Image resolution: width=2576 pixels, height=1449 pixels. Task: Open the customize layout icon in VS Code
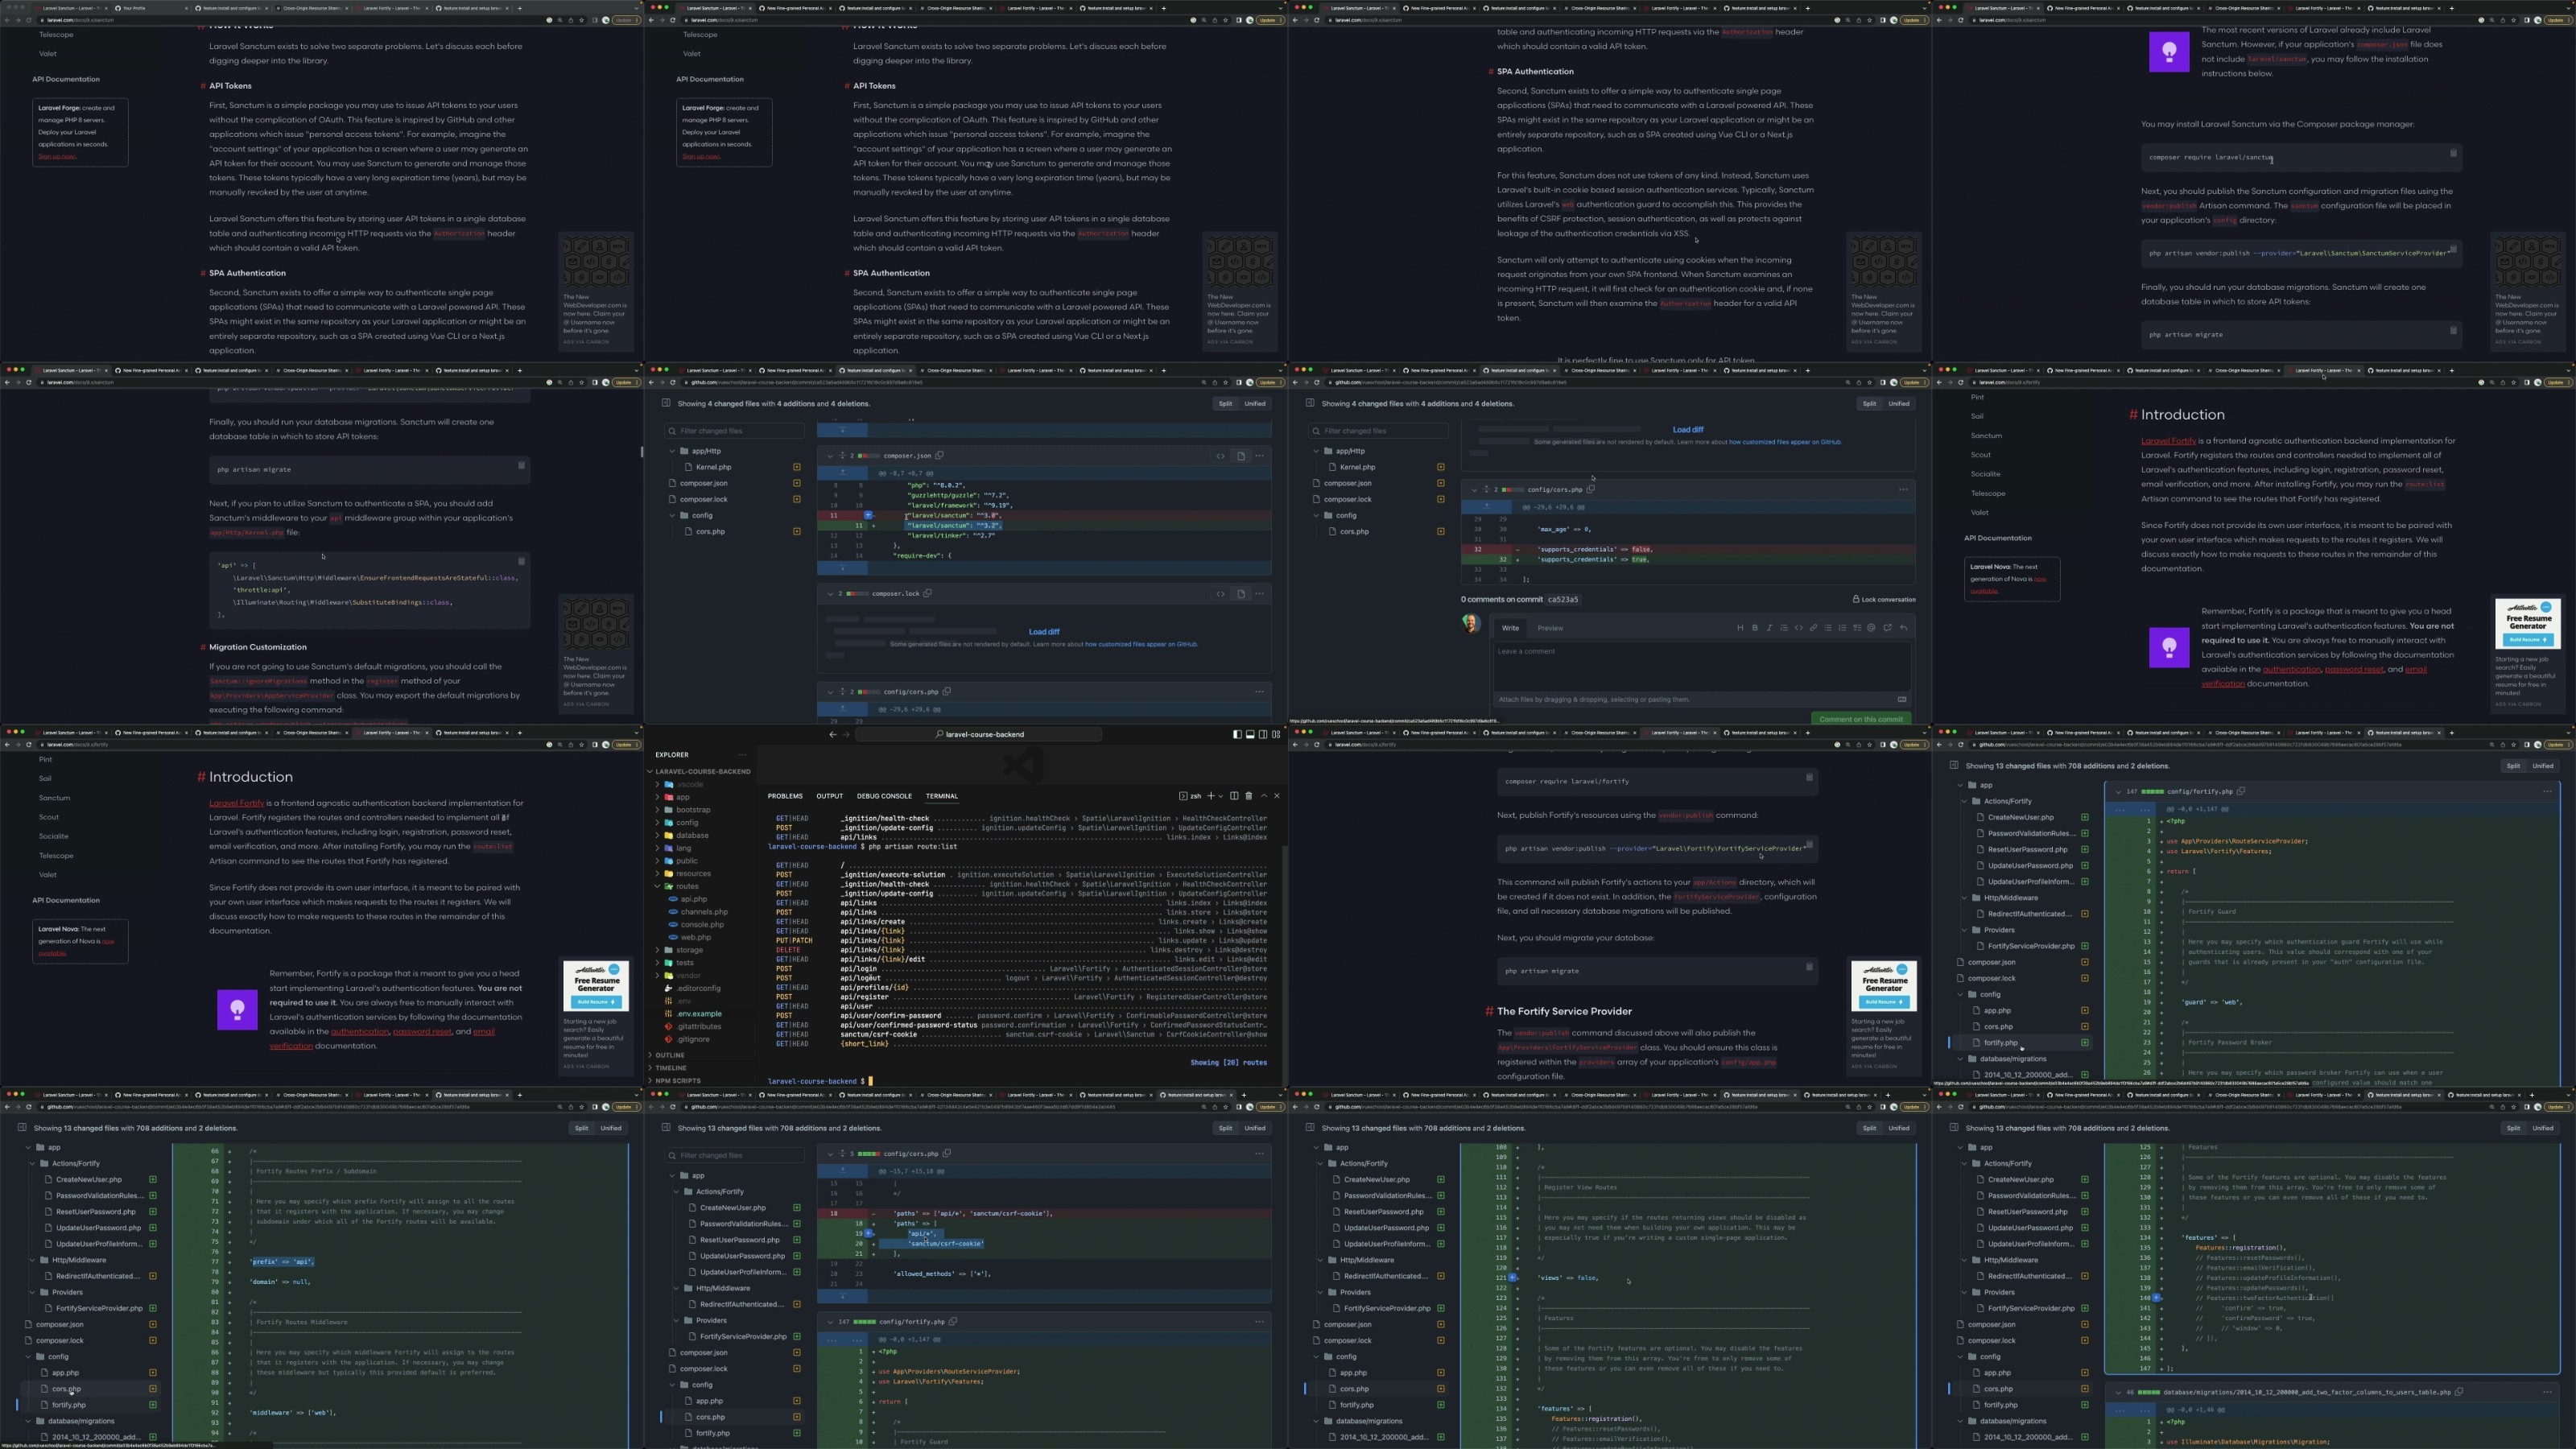(1276, 734)
